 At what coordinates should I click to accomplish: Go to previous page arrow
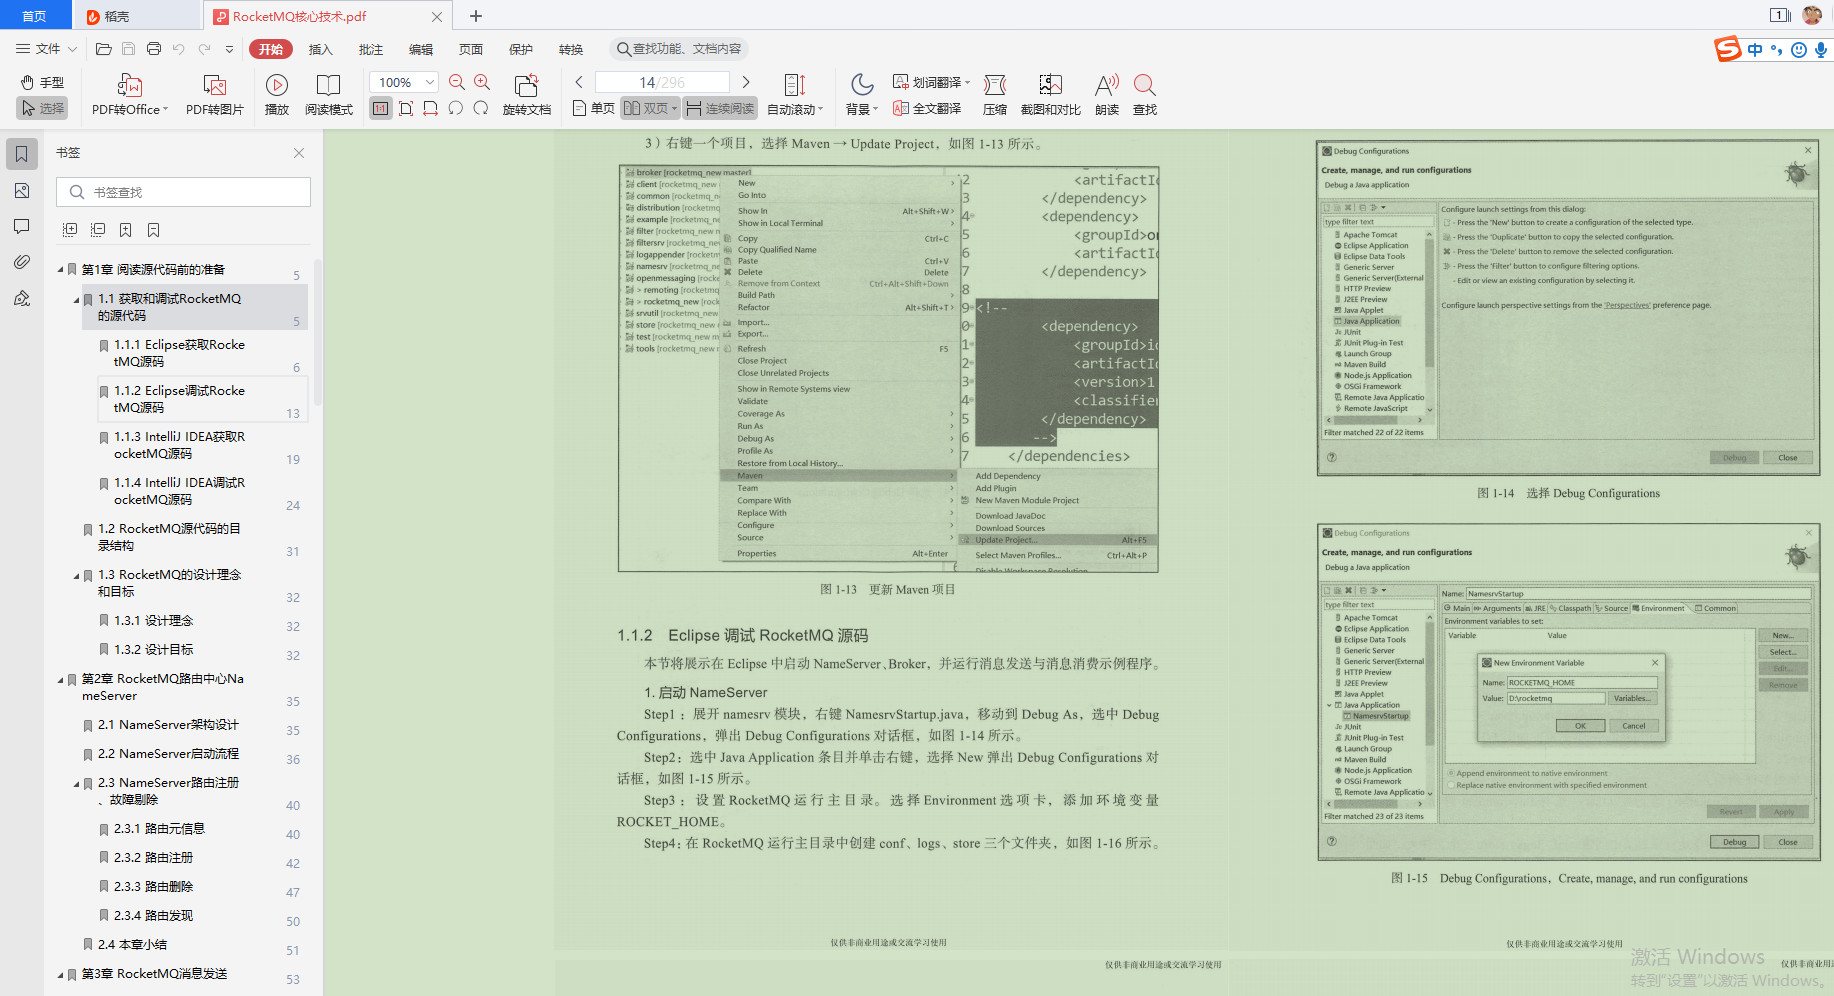[579, 82]
